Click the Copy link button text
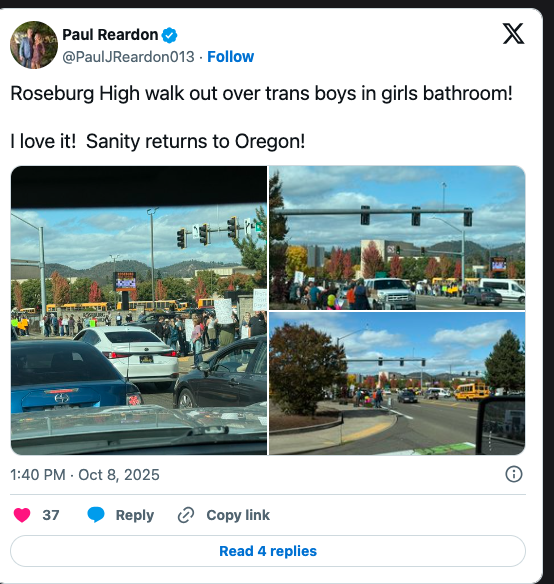554x584 pixels. (238, 515)
